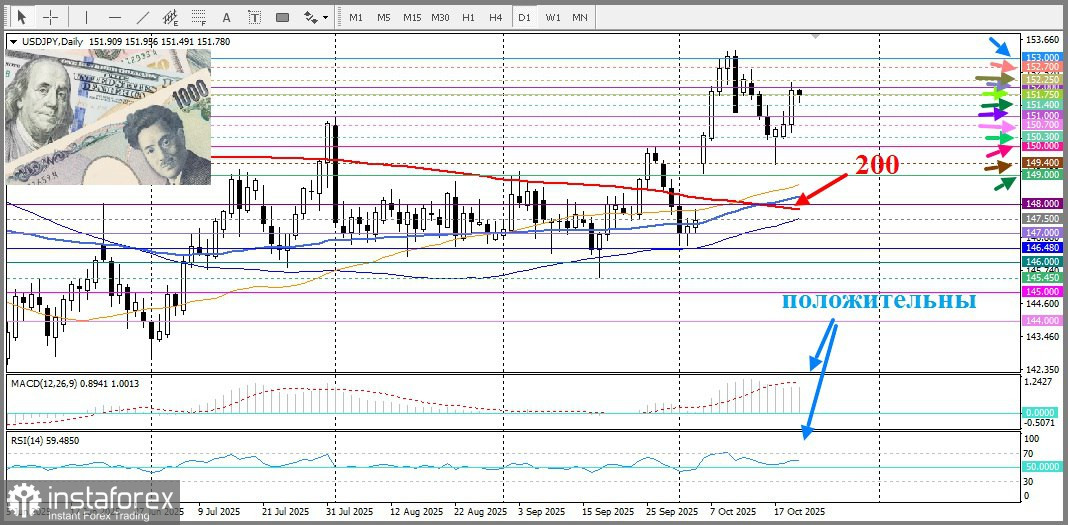
Task: Click the 152.700 price level tag
Action: [x=1041, y=67]
